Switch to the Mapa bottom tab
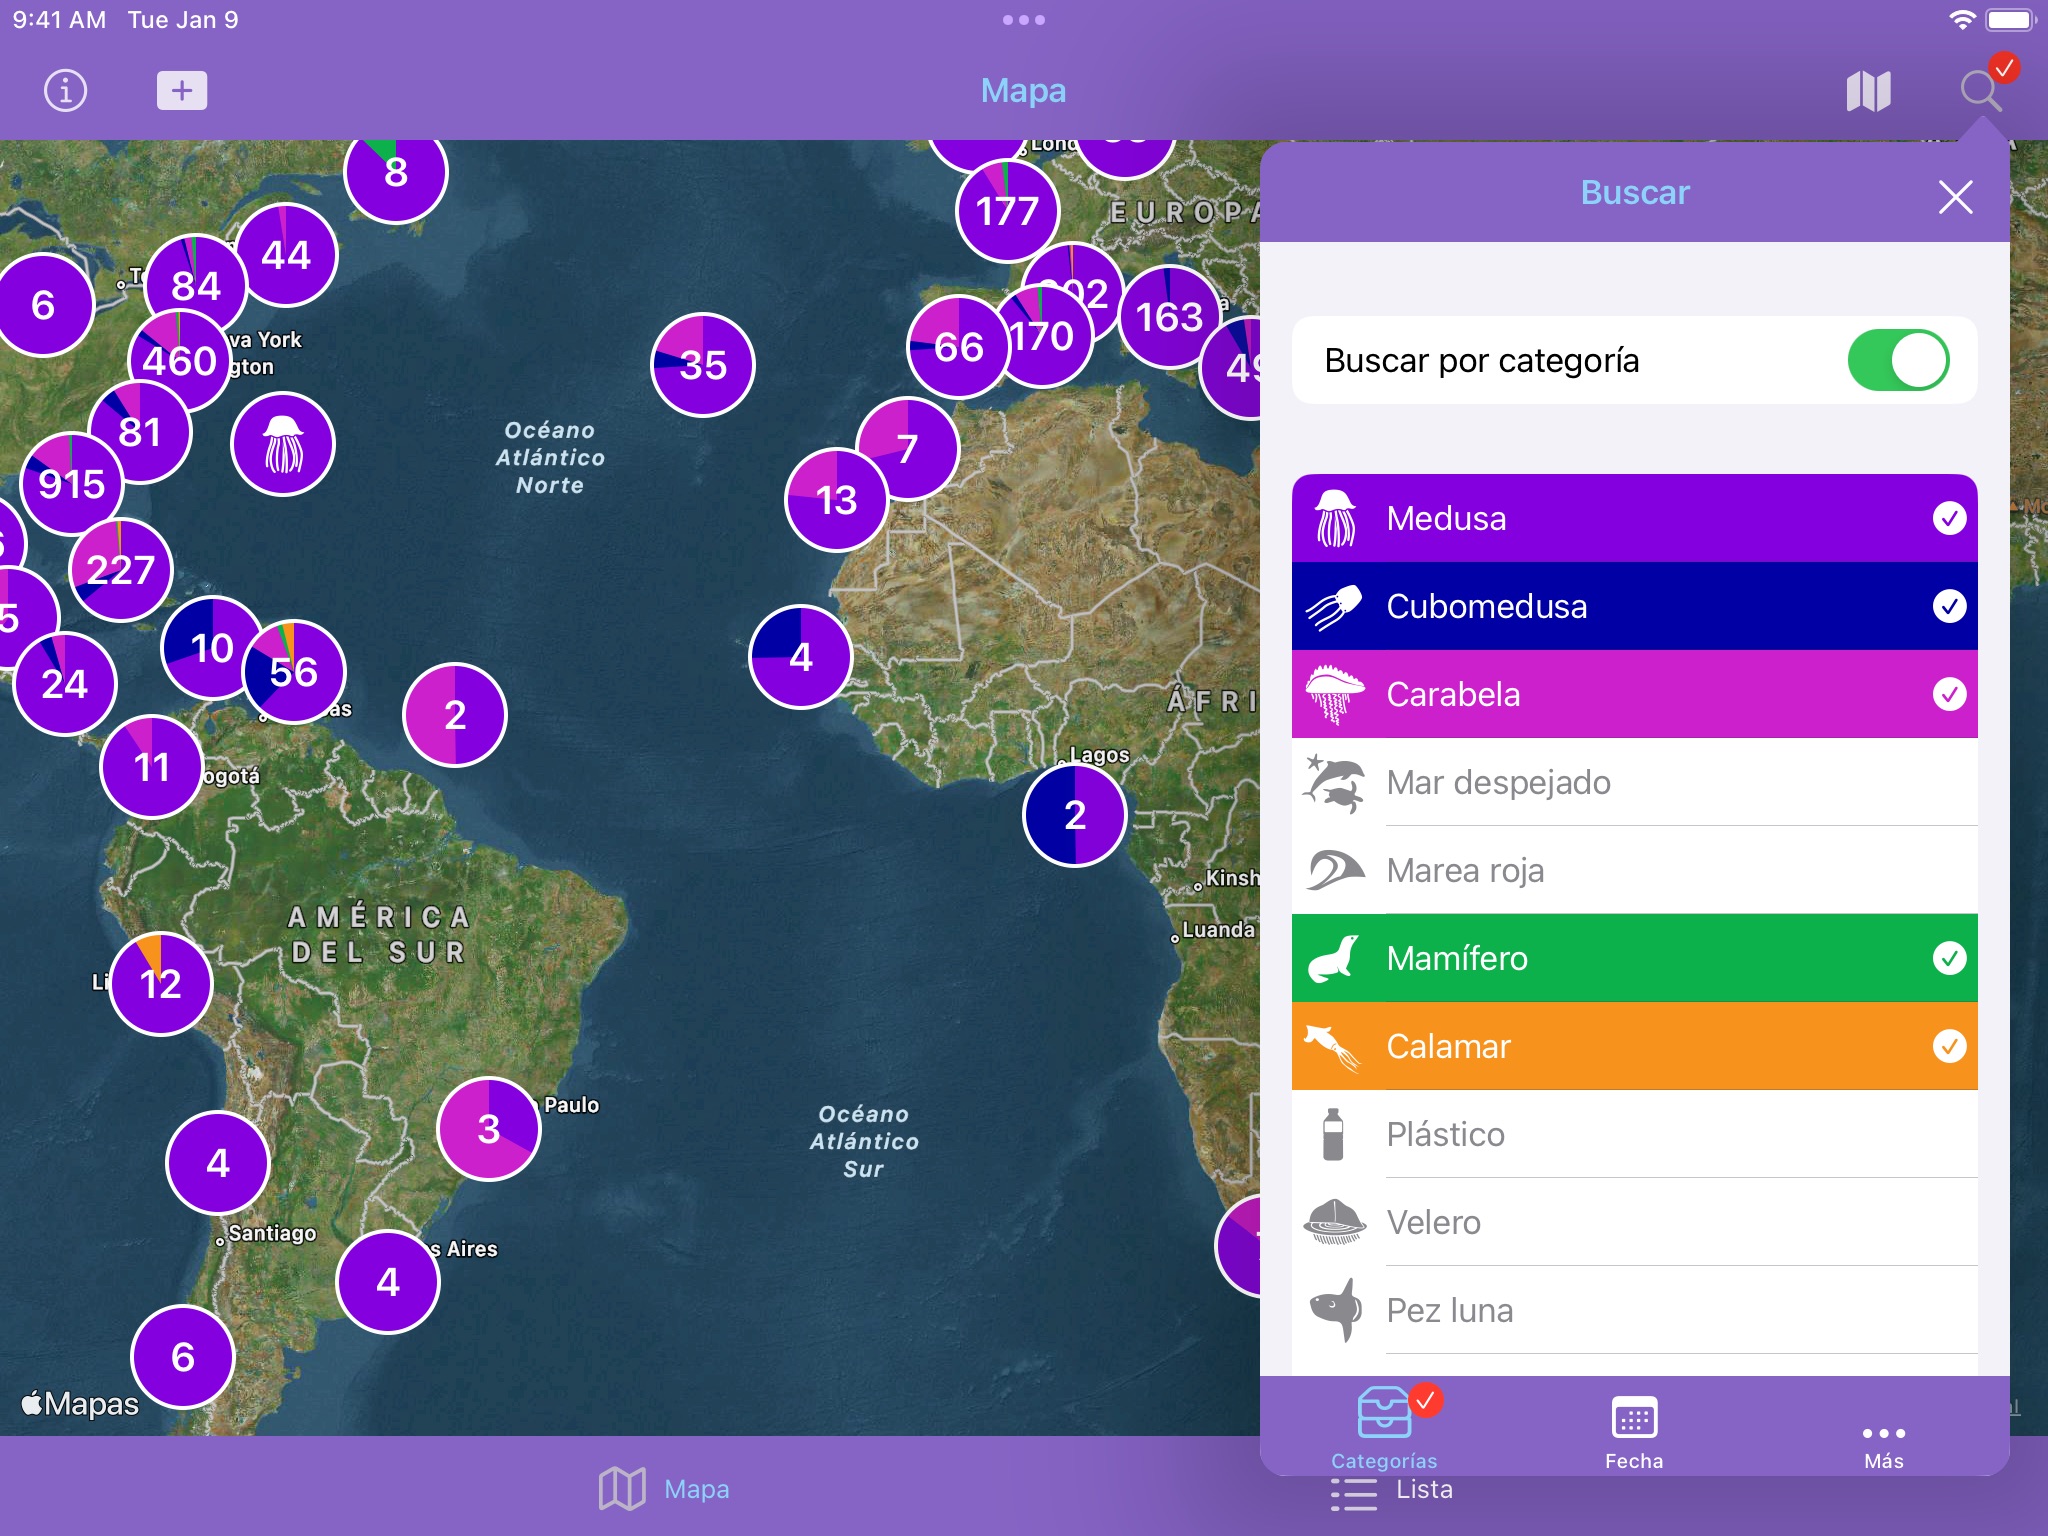2048x1536 pixels. click(x=664, y=1489)
